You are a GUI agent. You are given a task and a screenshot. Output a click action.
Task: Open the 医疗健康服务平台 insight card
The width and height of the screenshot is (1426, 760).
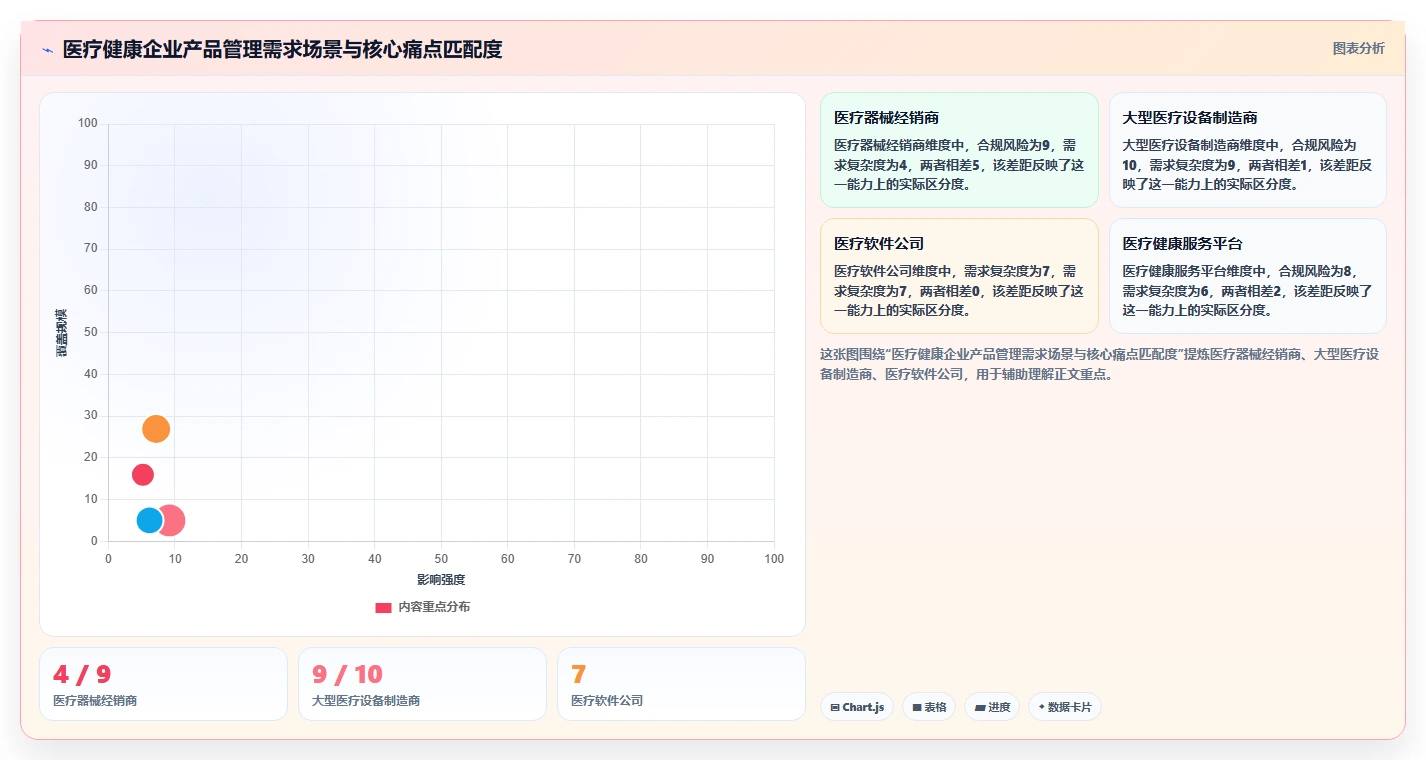point(1247,276)
